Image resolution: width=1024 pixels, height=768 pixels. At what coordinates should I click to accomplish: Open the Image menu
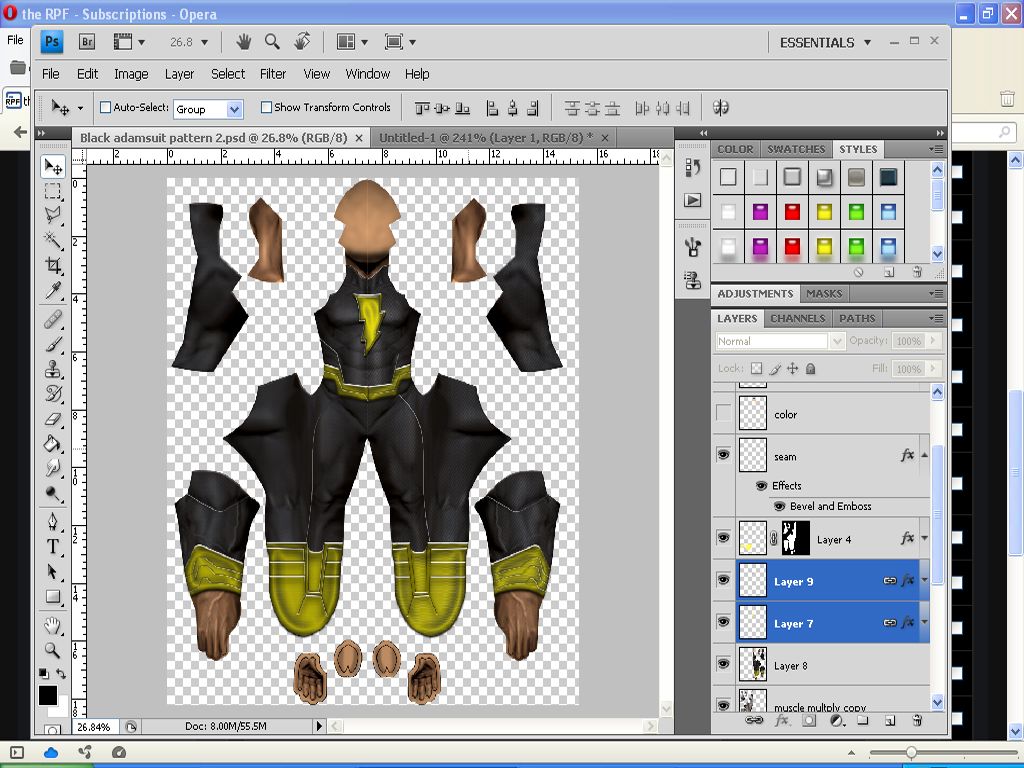(x=131, y=74)
